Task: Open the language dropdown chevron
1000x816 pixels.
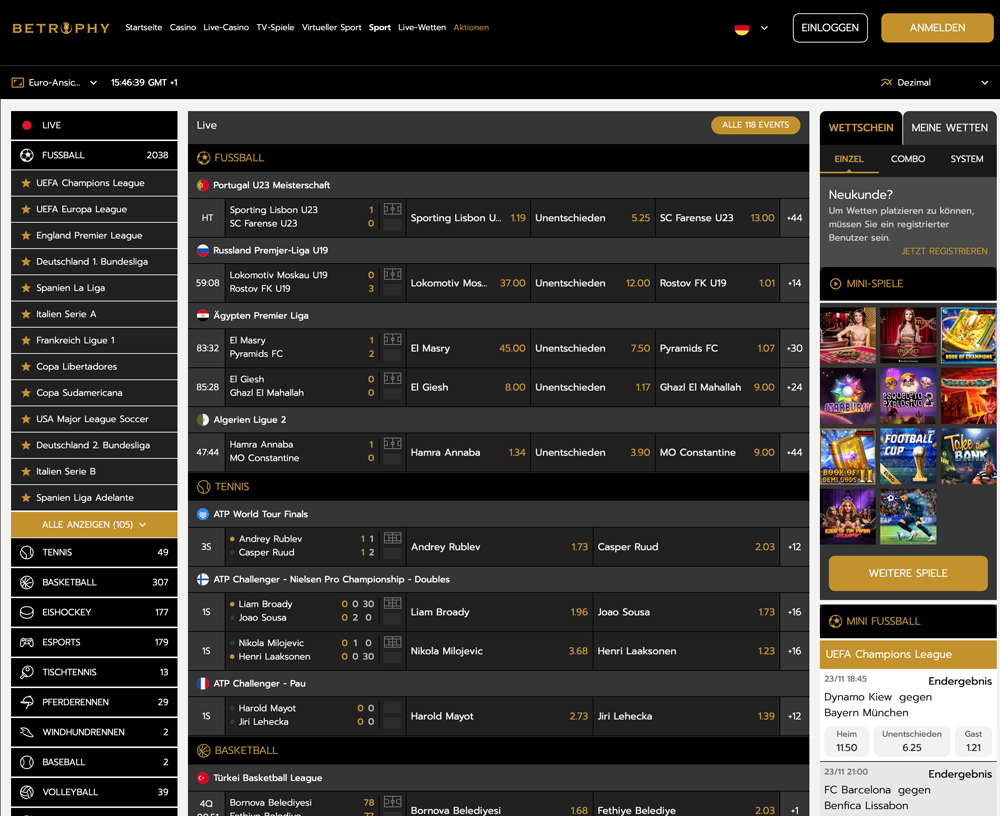Action: pos(764,28)
